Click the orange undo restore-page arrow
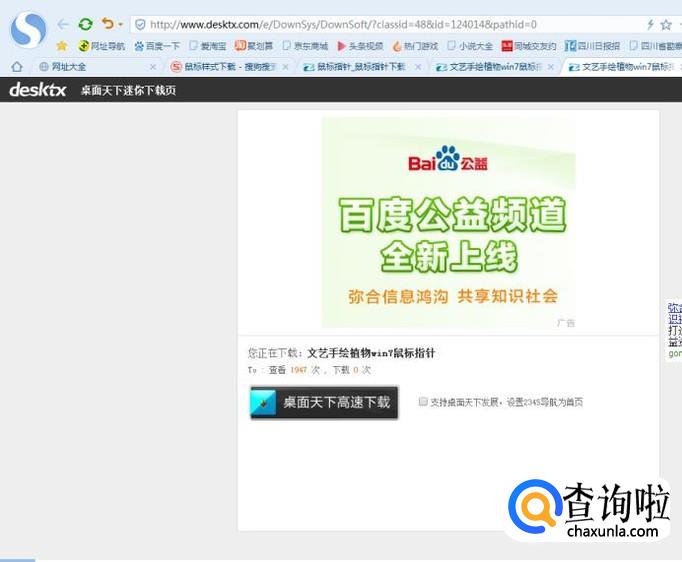The width and height of the screenshot is (682, 562). tap(107, 23)
